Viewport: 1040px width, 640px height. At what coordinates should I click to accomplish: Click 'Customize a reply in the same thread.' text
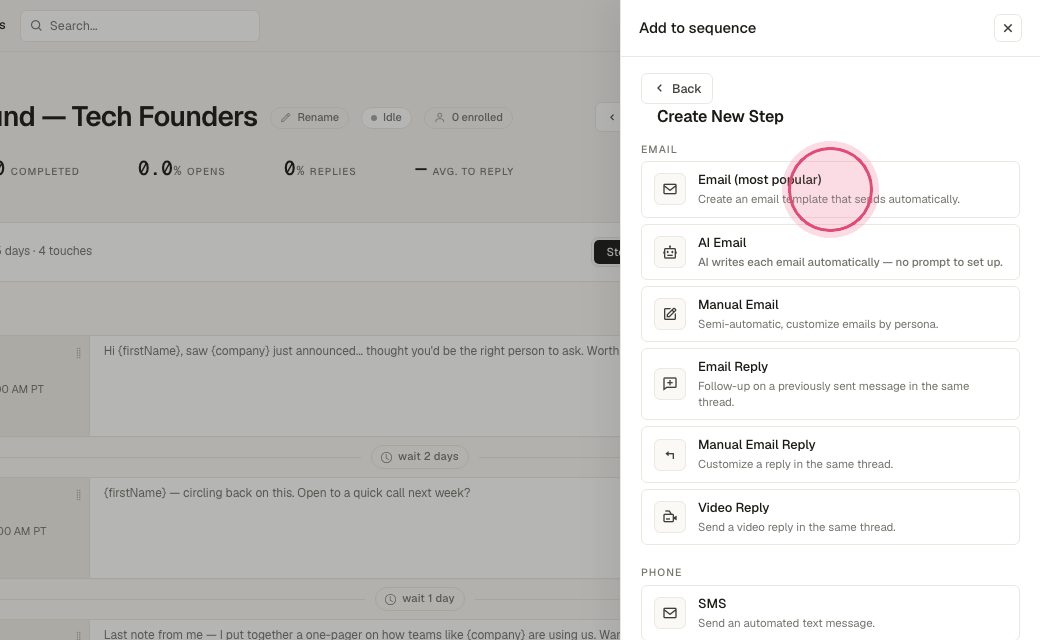point(795,464)
